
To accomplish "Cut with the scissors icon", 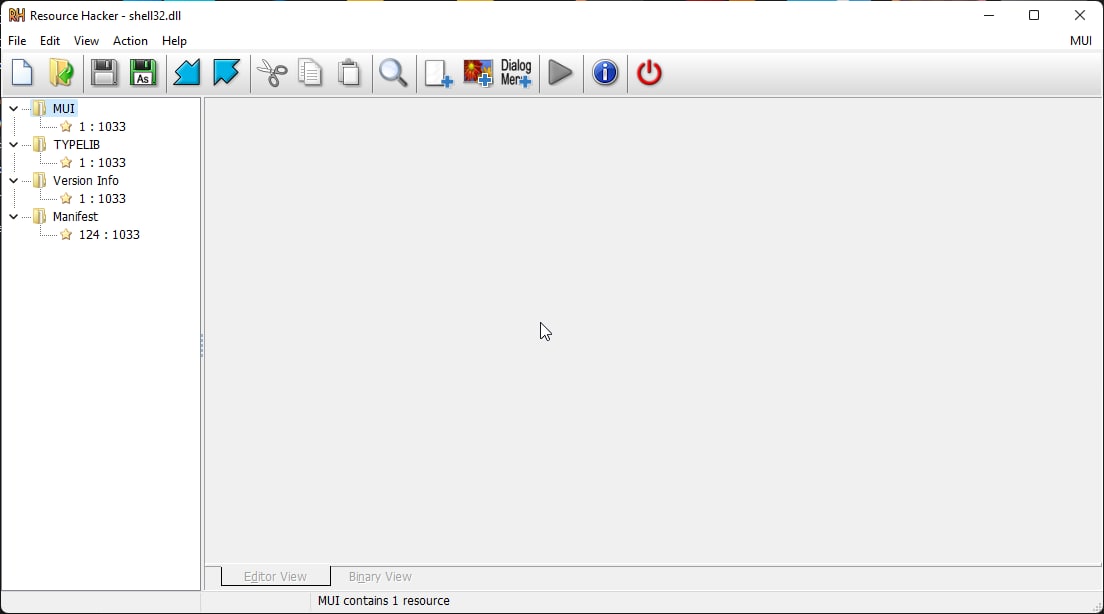I will (x=272, y=73).
